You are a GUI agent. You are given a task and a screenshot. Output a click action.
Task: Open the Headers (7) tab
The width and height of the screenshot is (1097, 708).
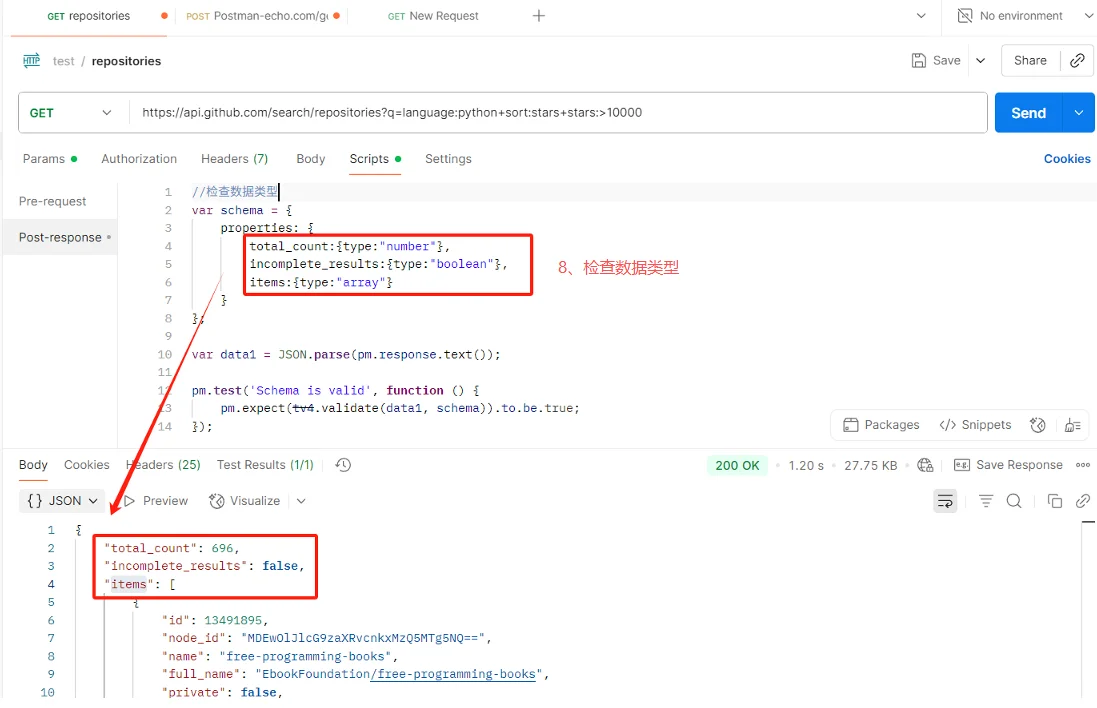(x=234, y=159)
